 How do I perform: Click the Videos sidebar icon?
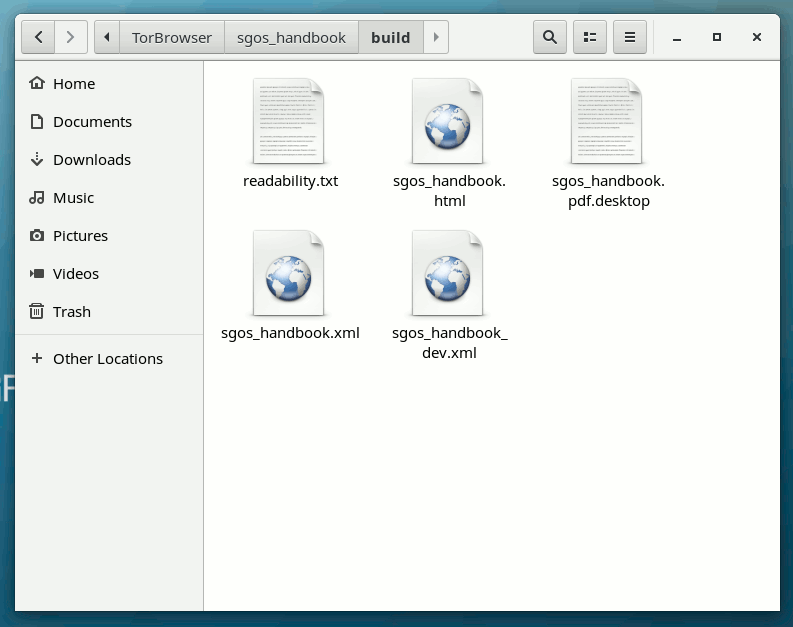pyautogui.click(x=37, y=274)
